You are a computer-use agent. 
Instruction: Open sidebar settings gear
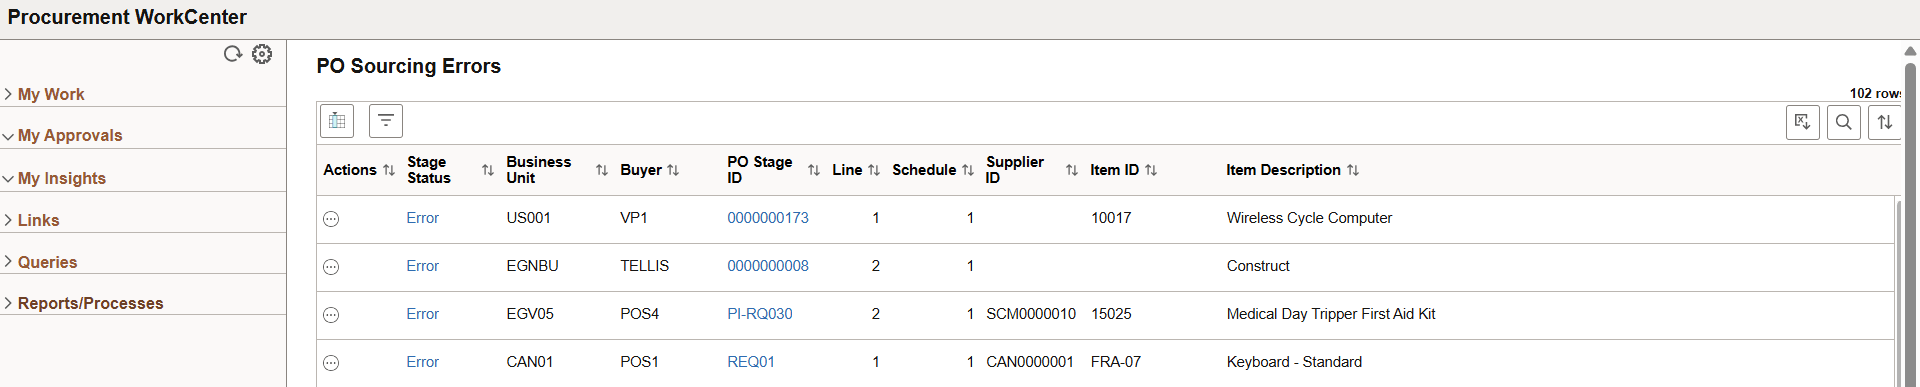coord(262,54)
